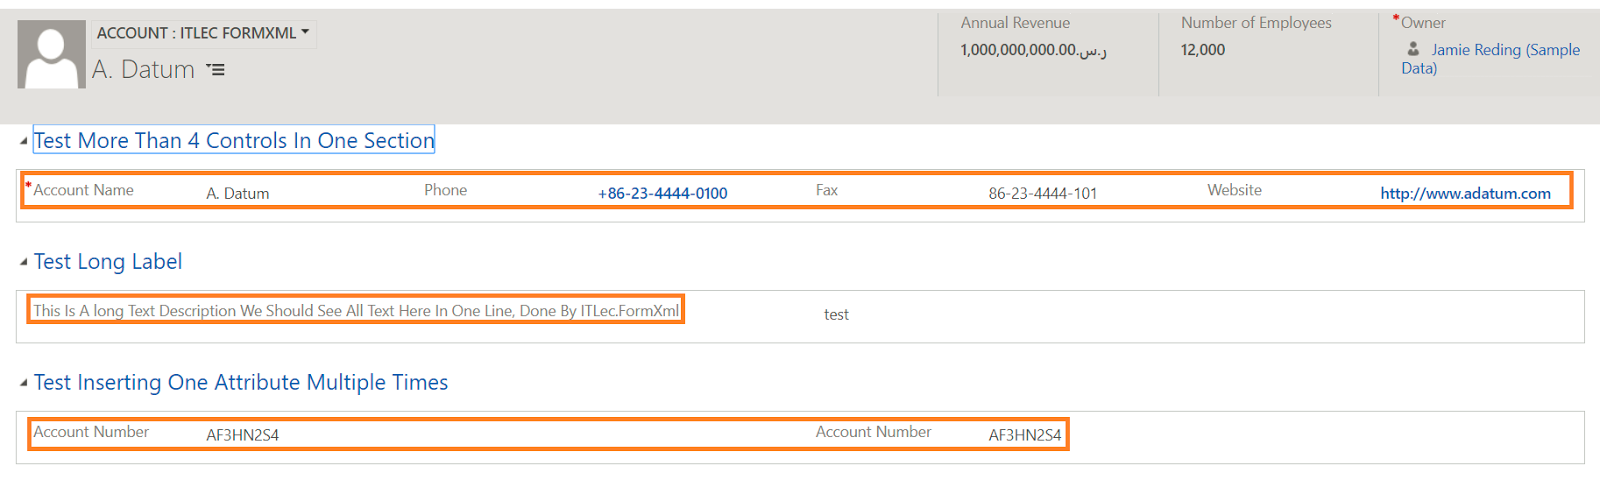Open the Account : ITLEC FORMXML form selector dropdown

click(x=204, y=33)
